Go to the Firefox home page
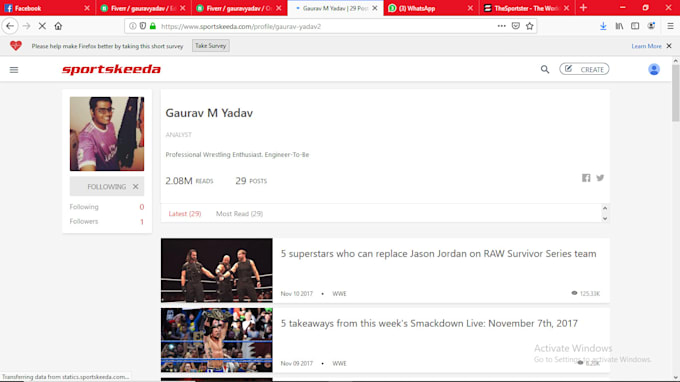The height and width of the screenshot is (382, 680). pos(58,26)
